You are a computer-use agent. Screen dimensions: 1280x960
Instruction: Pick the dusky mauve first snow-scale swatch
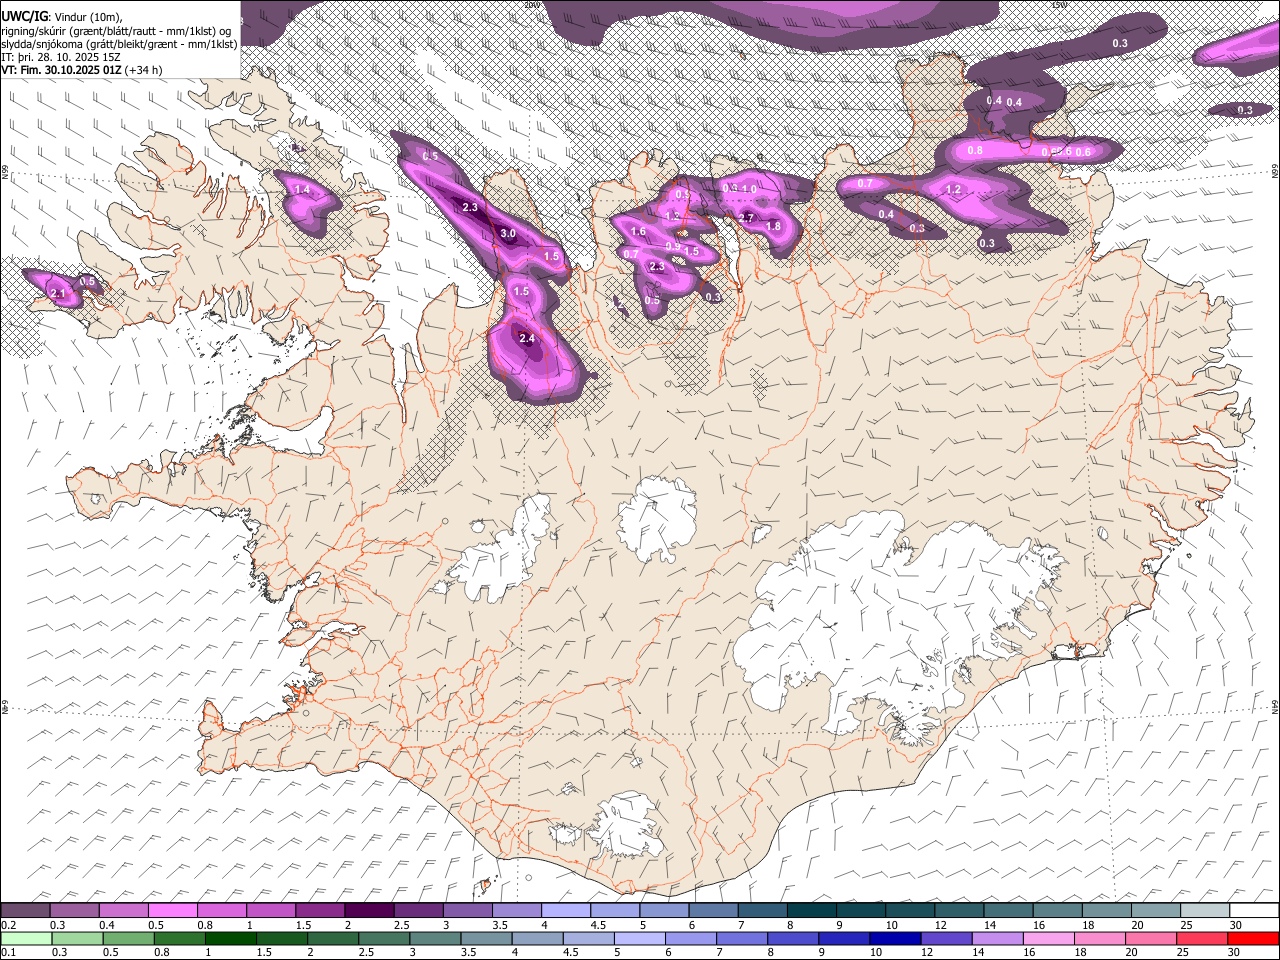25,910
